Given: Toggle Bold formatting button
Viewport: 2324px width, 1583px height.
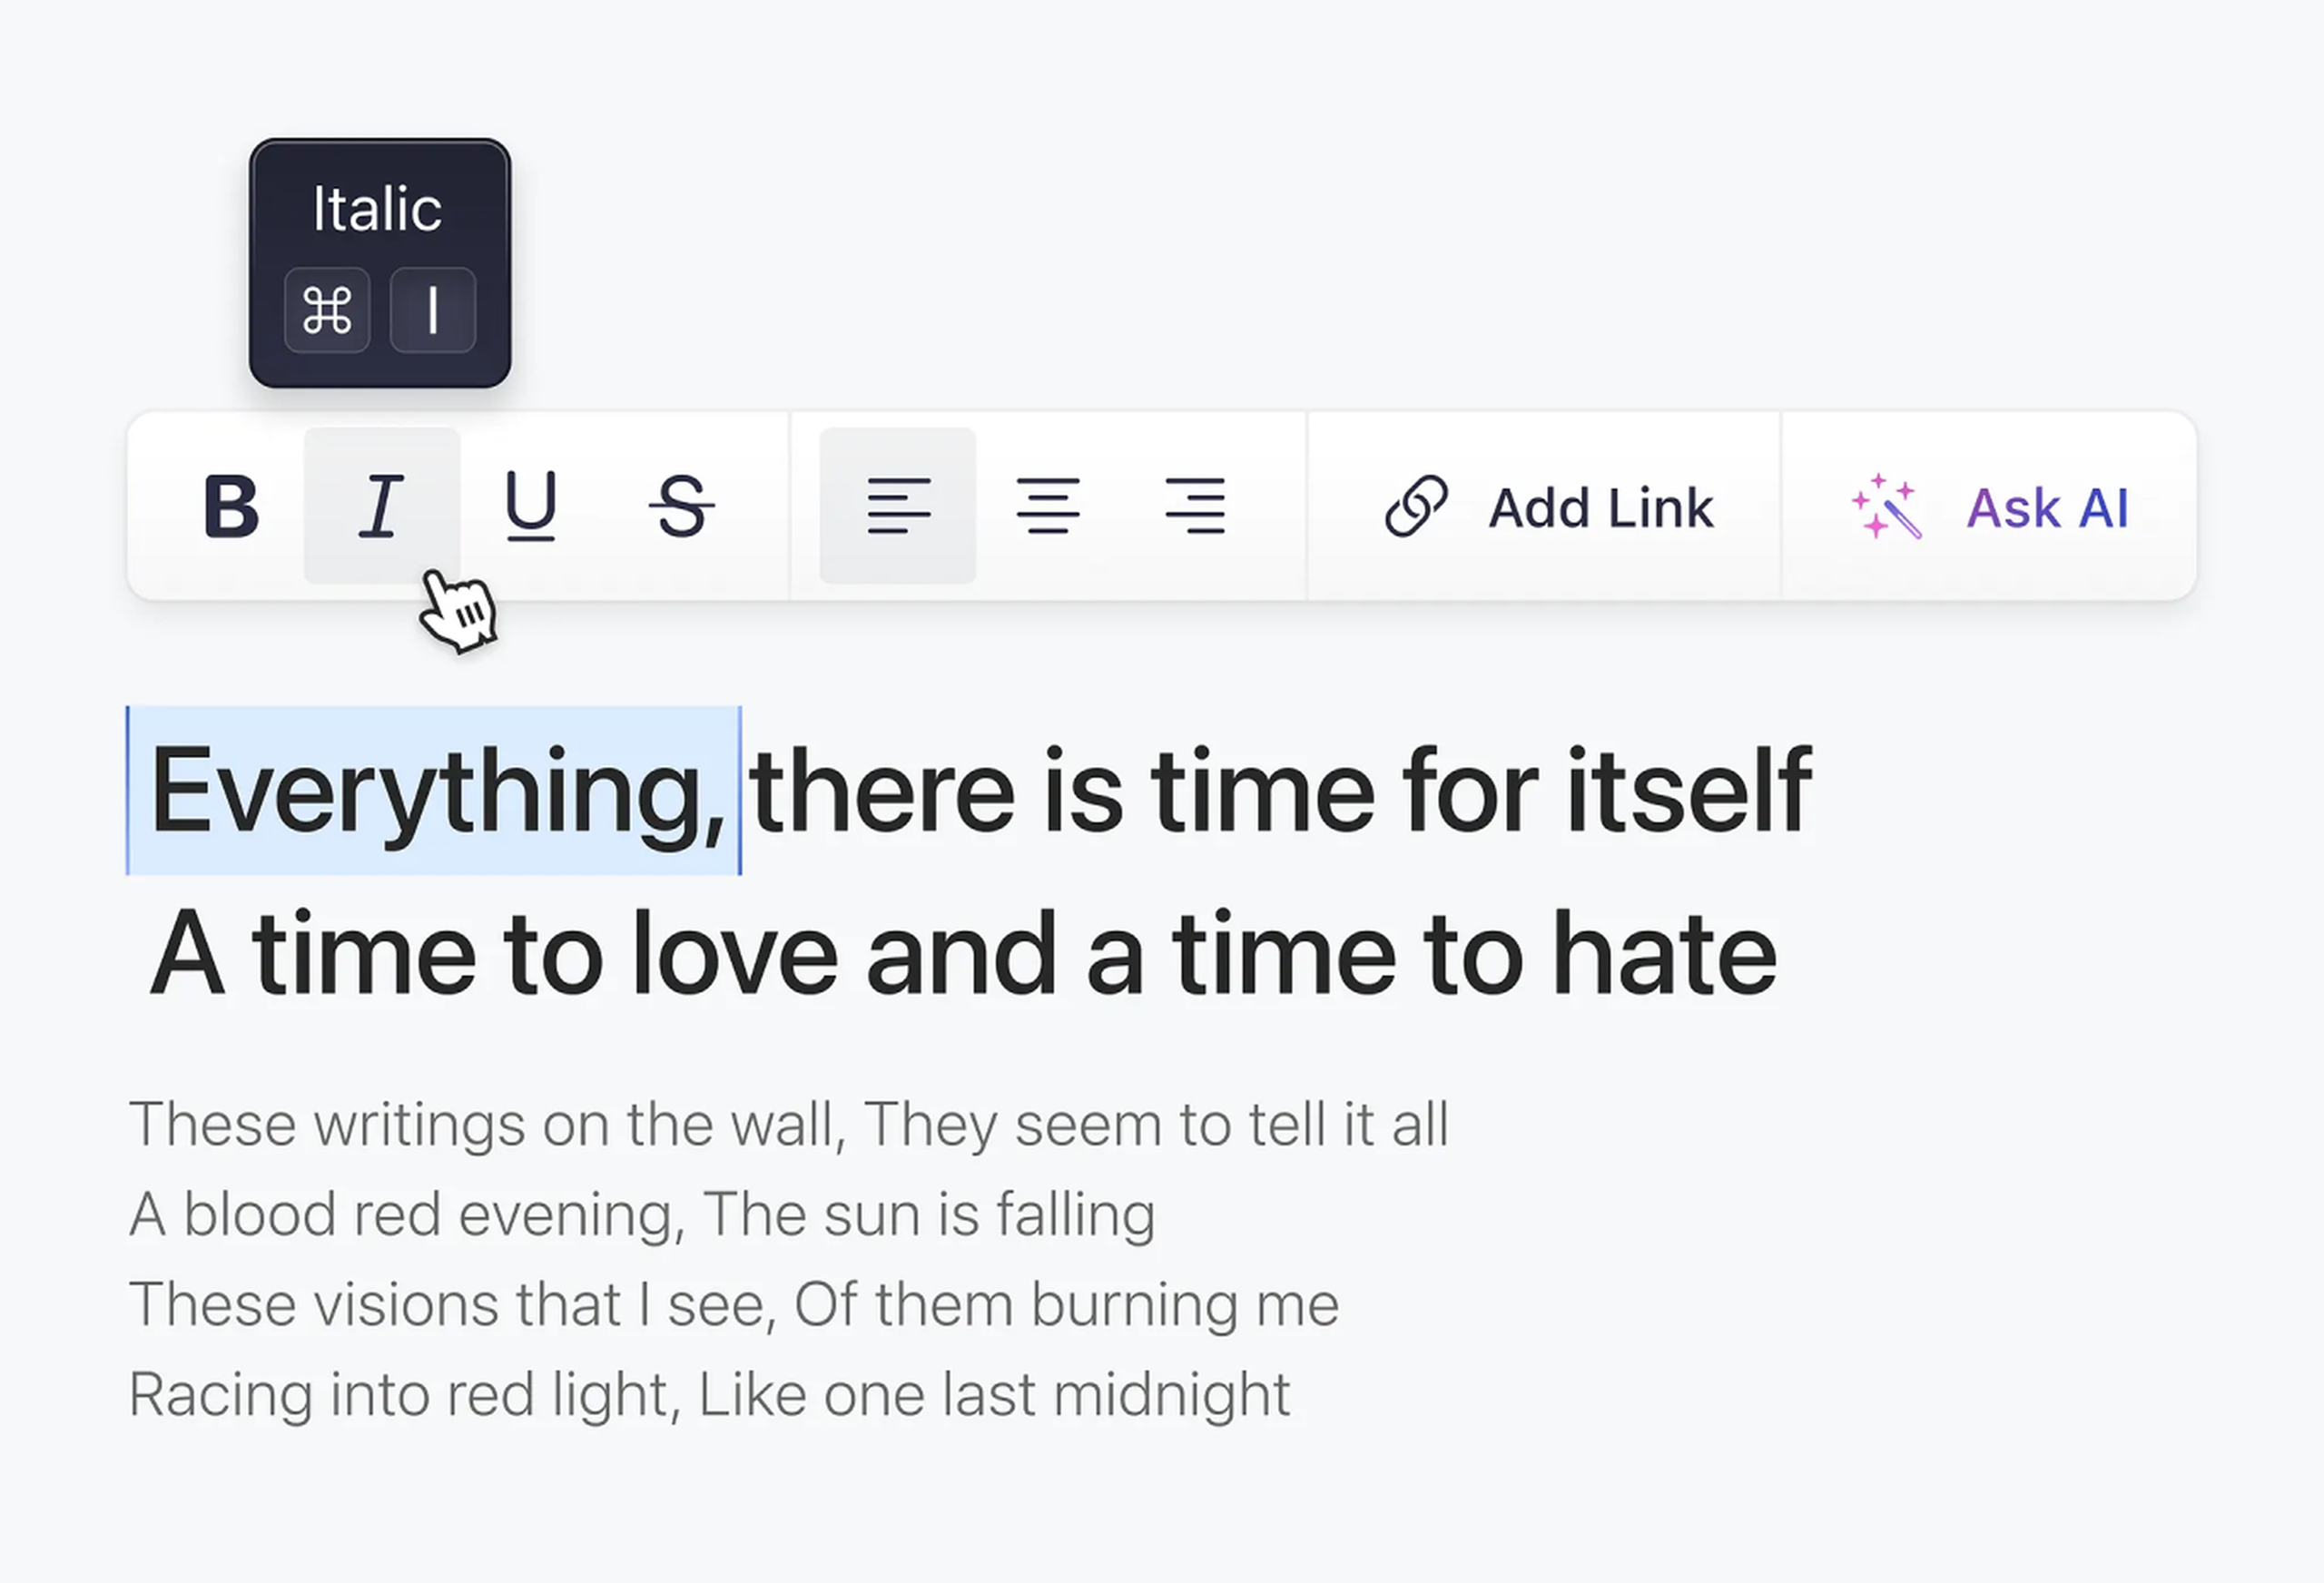Looking at the screenshot, I should 231,506.
